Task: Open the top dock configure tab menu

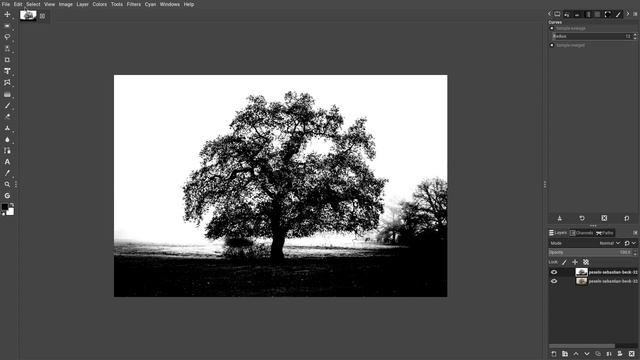Action: pyautogui.click(x=635, y=14)
